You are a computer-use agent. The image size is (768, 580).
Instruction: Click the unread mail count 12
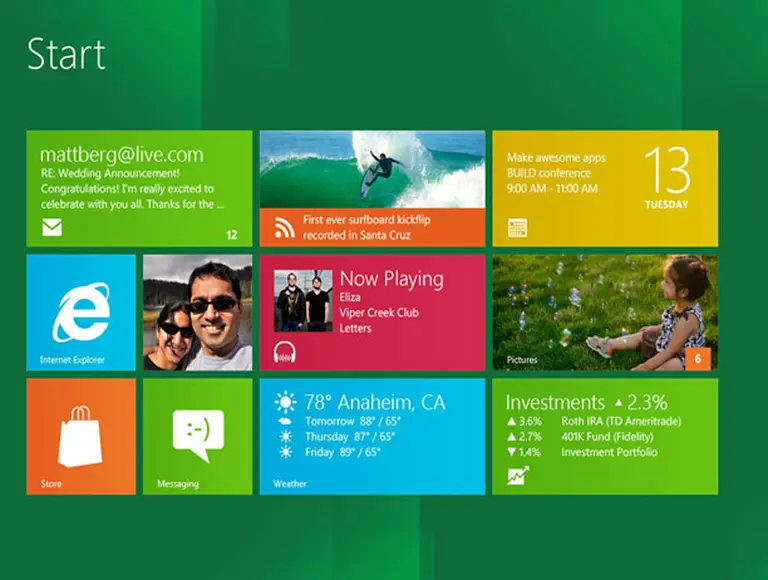(x=232, y=235)
